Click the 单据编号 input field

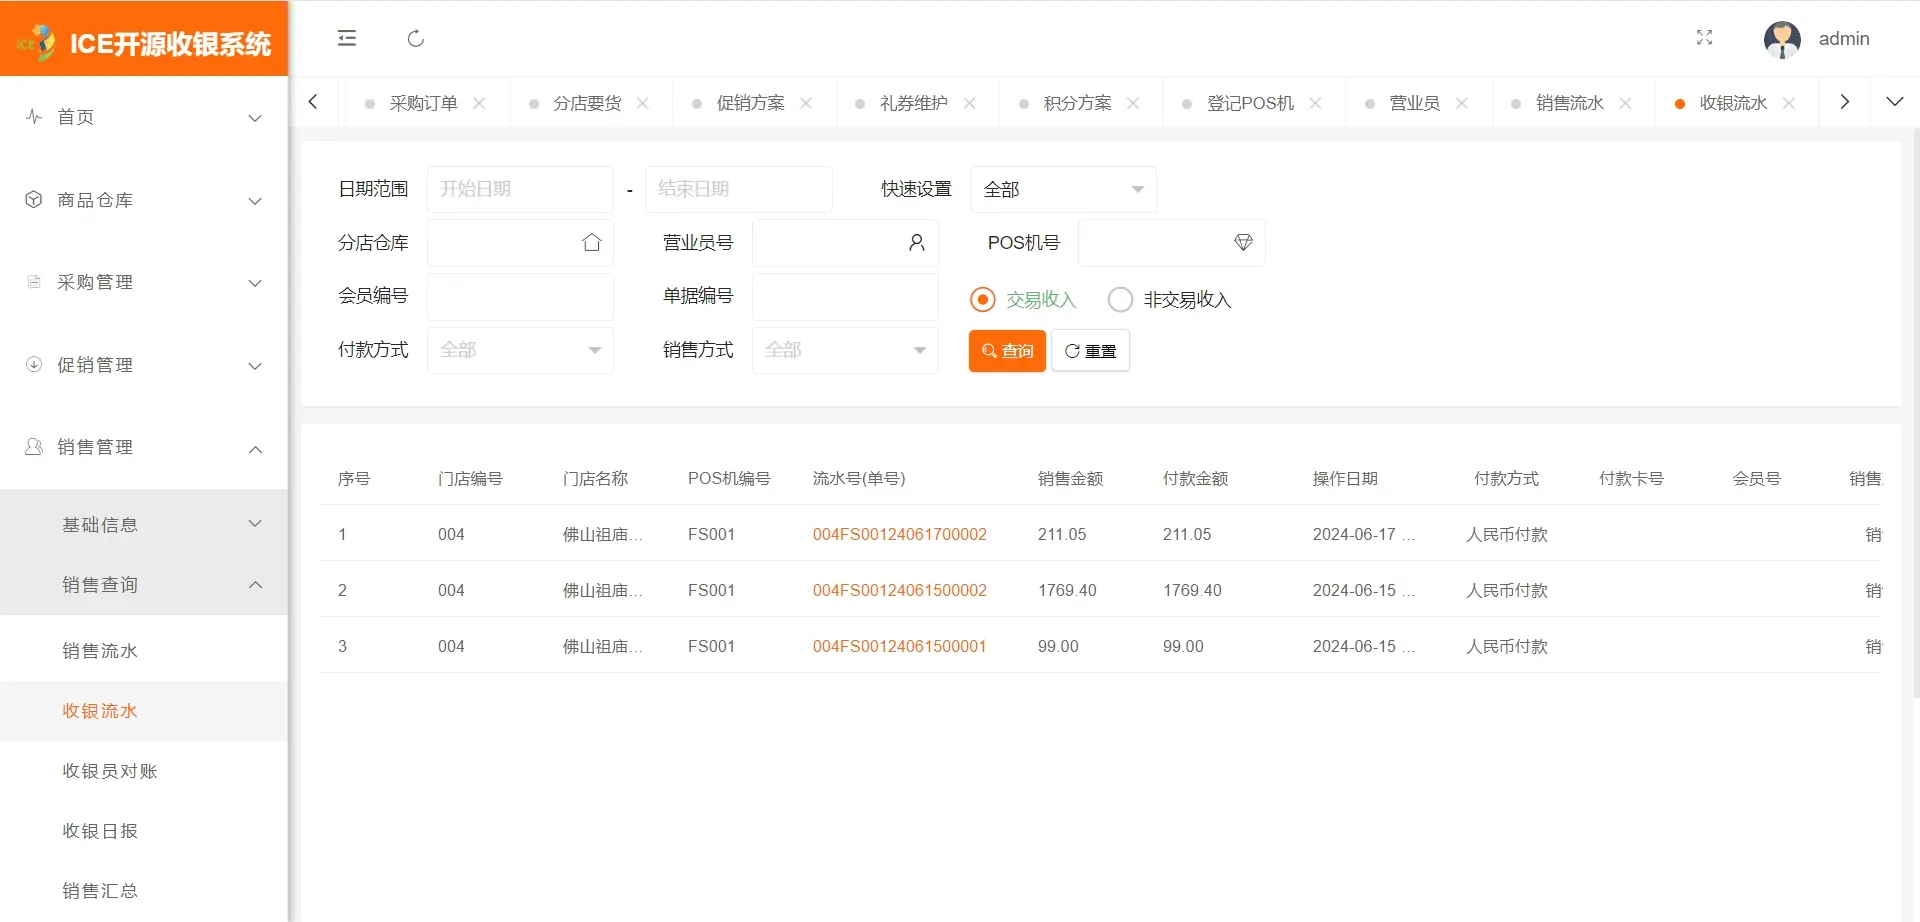tap(845, 297)
